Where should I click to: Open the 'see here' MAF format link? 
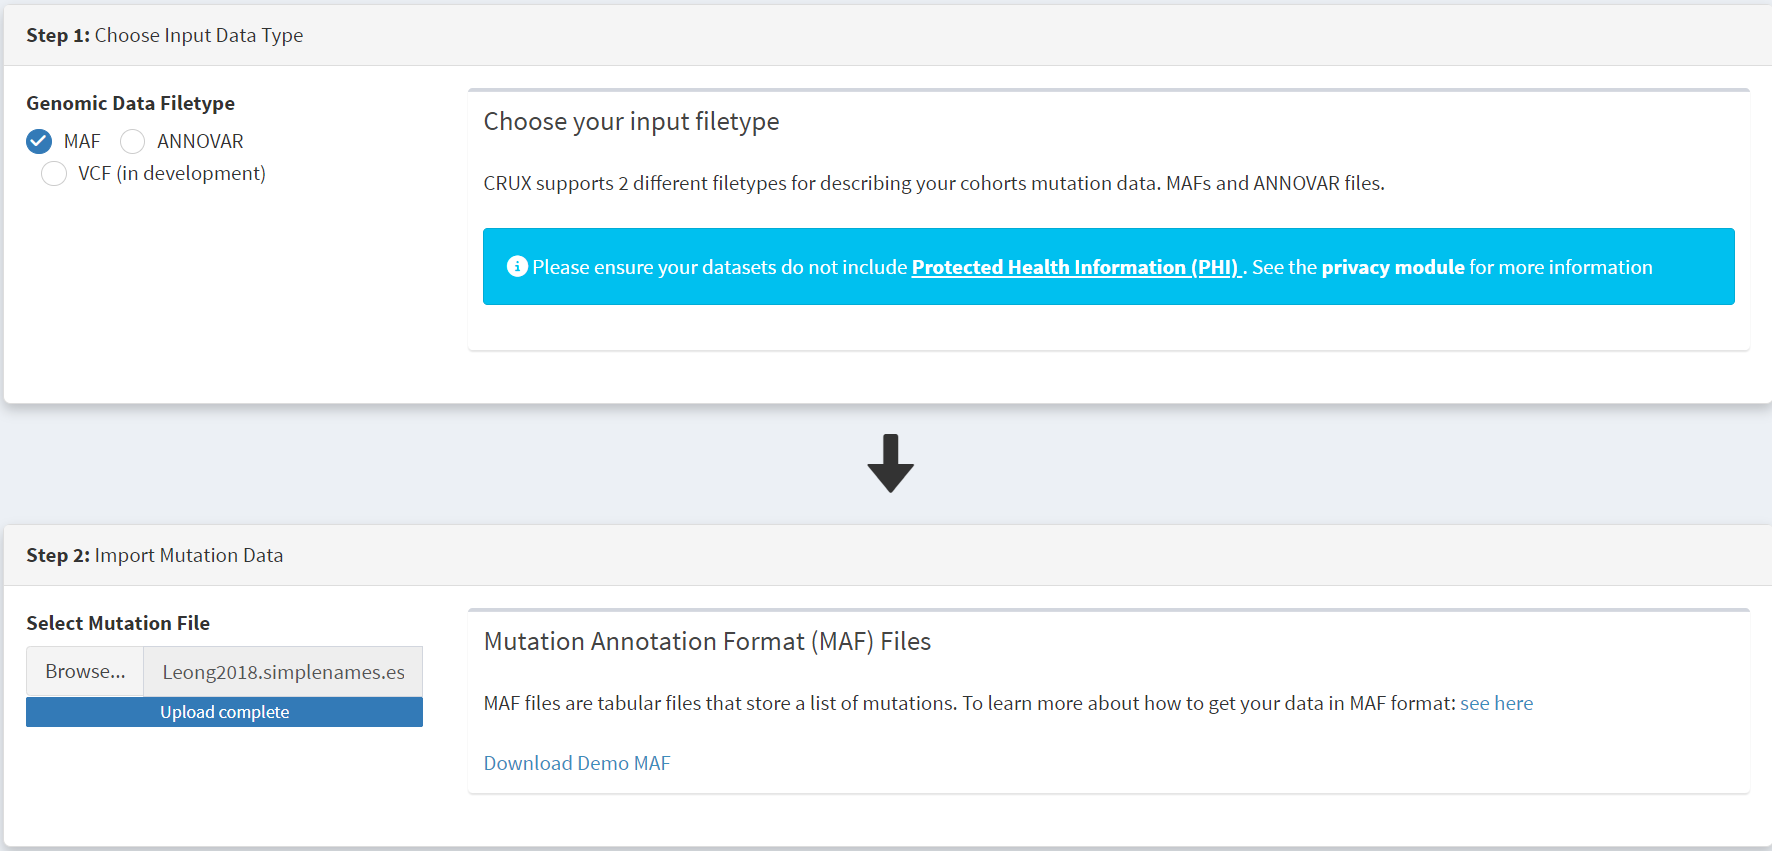coord(1496,703)
